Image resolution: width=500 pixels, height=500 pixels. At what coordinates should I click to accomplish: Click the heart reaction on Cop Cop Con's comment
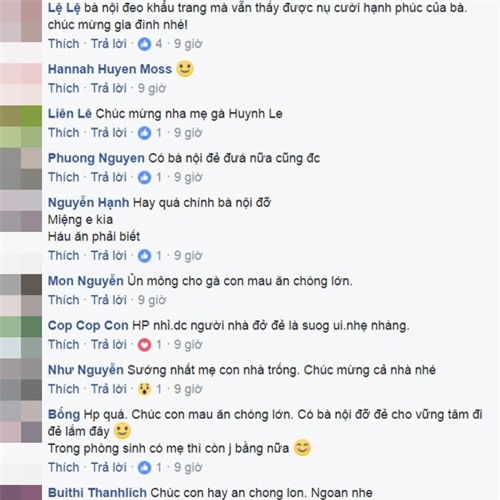tap(144, 345)
